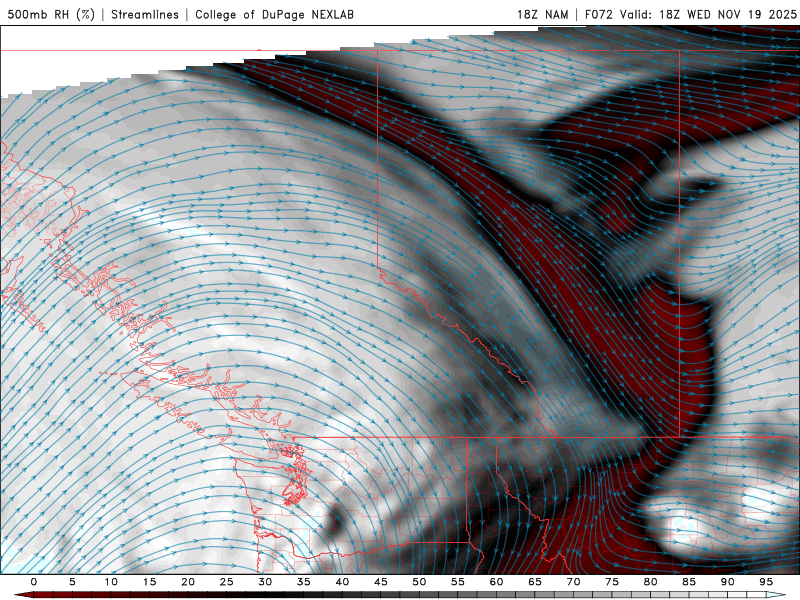Click the colorbar label "35"

coord(304,582)
